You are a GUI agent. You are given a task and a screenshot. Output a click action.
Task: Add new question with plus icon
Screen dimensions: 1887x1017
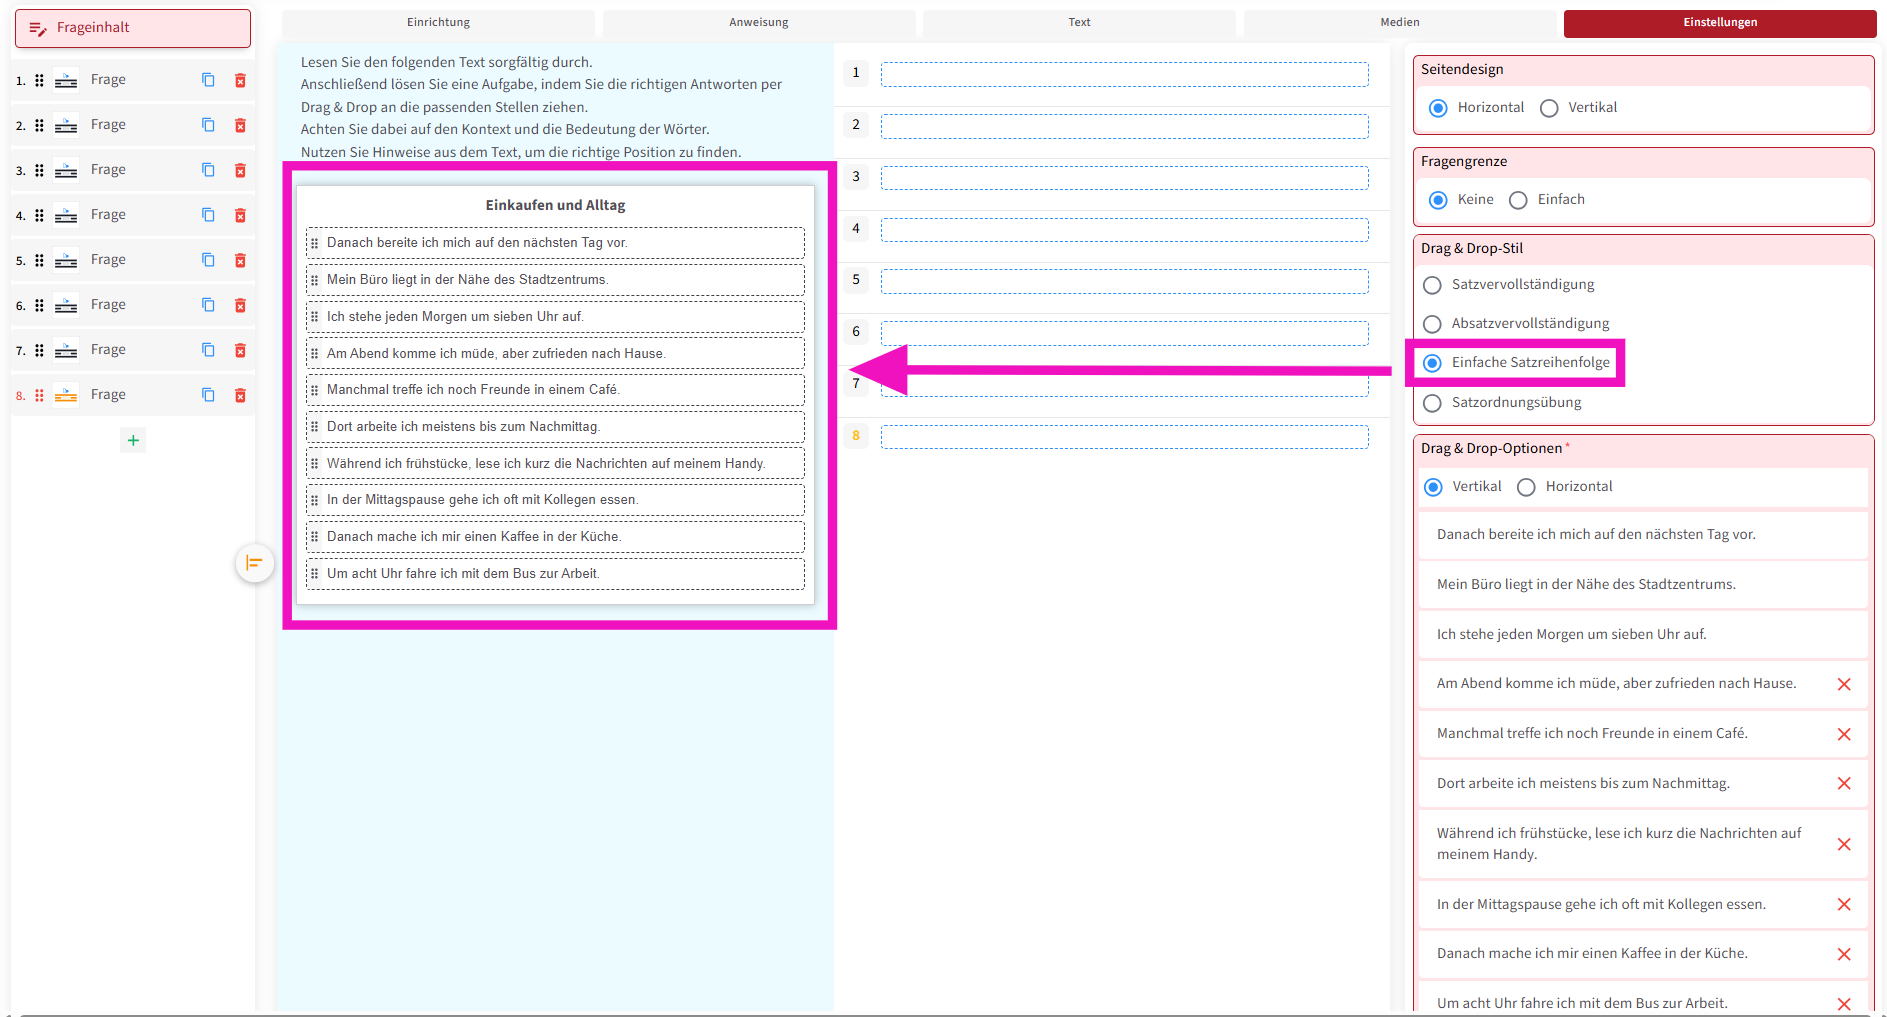[133, 440]
